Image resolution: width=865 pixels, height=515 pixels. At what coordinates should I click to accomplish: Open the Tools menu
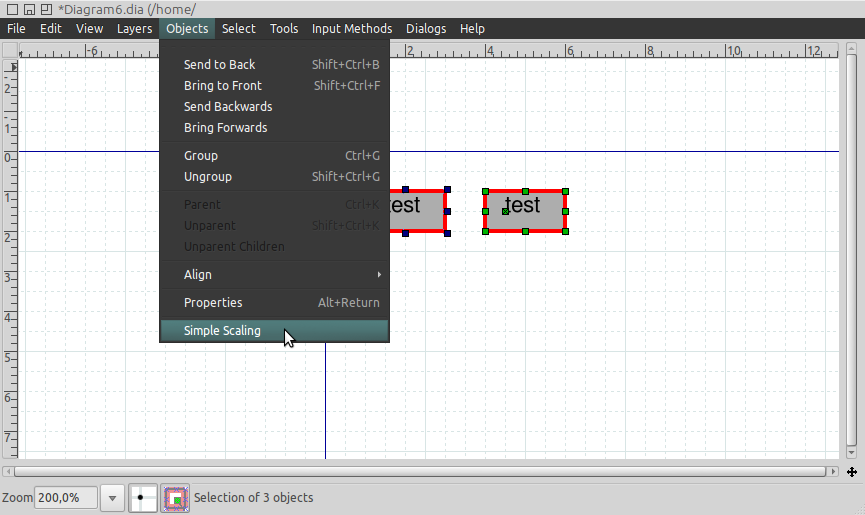click(x=284, y=29)
